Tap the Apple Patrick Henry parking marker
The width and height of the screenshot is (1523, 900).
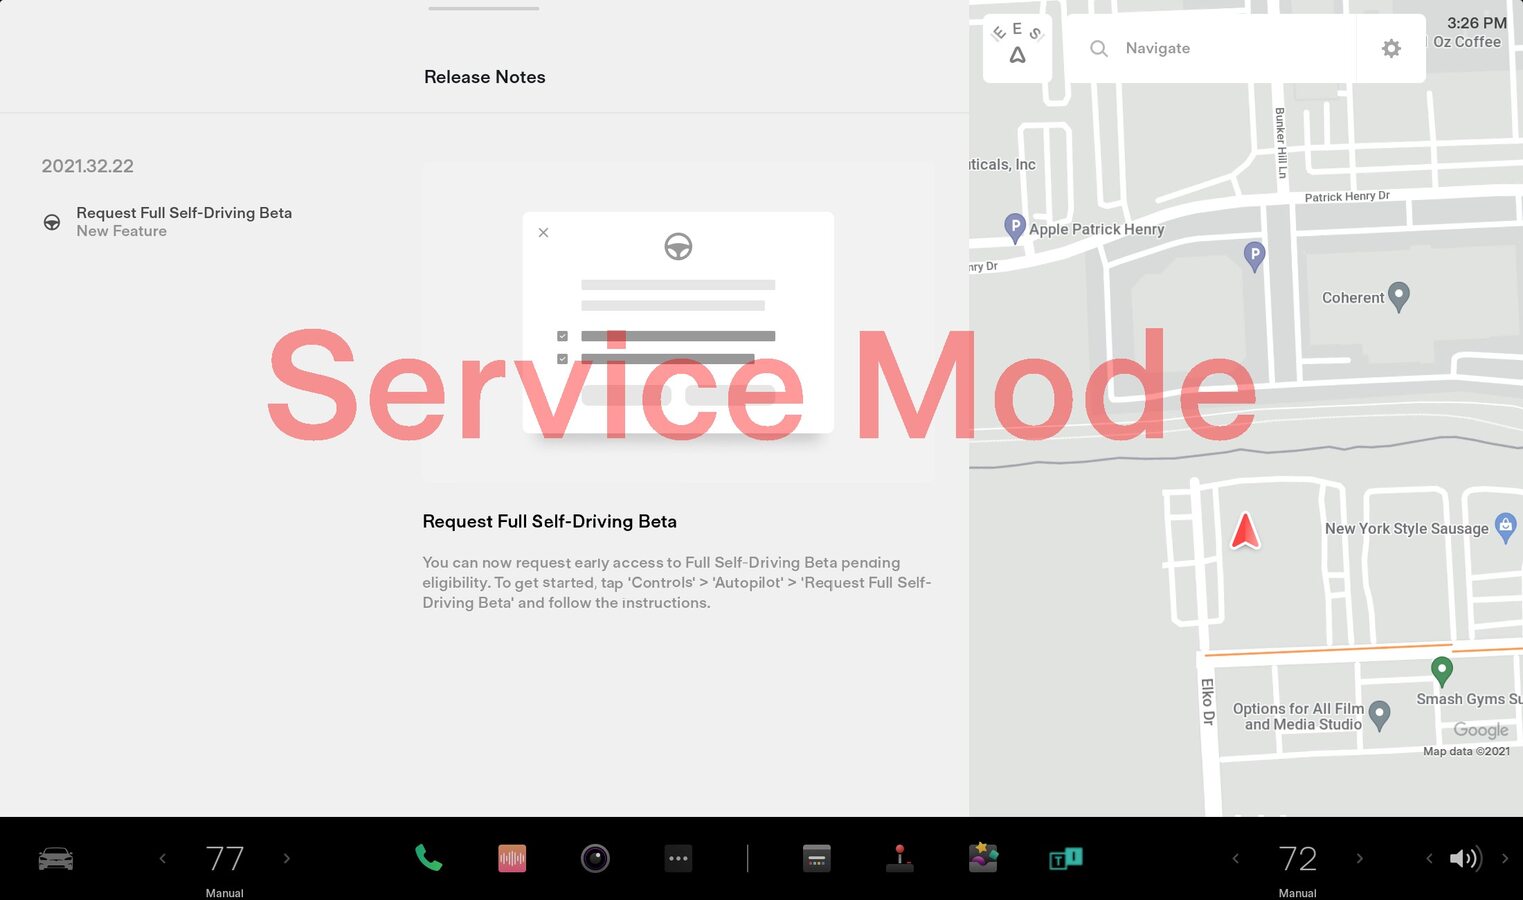(x=1014, y=227)
